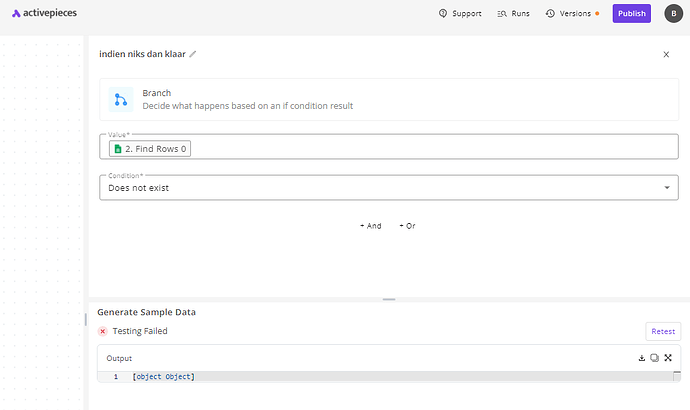Click the panel resize handle bar
The height and width of the screenshot is (410, 690).
pyautogui.click(x=389, y=300)
